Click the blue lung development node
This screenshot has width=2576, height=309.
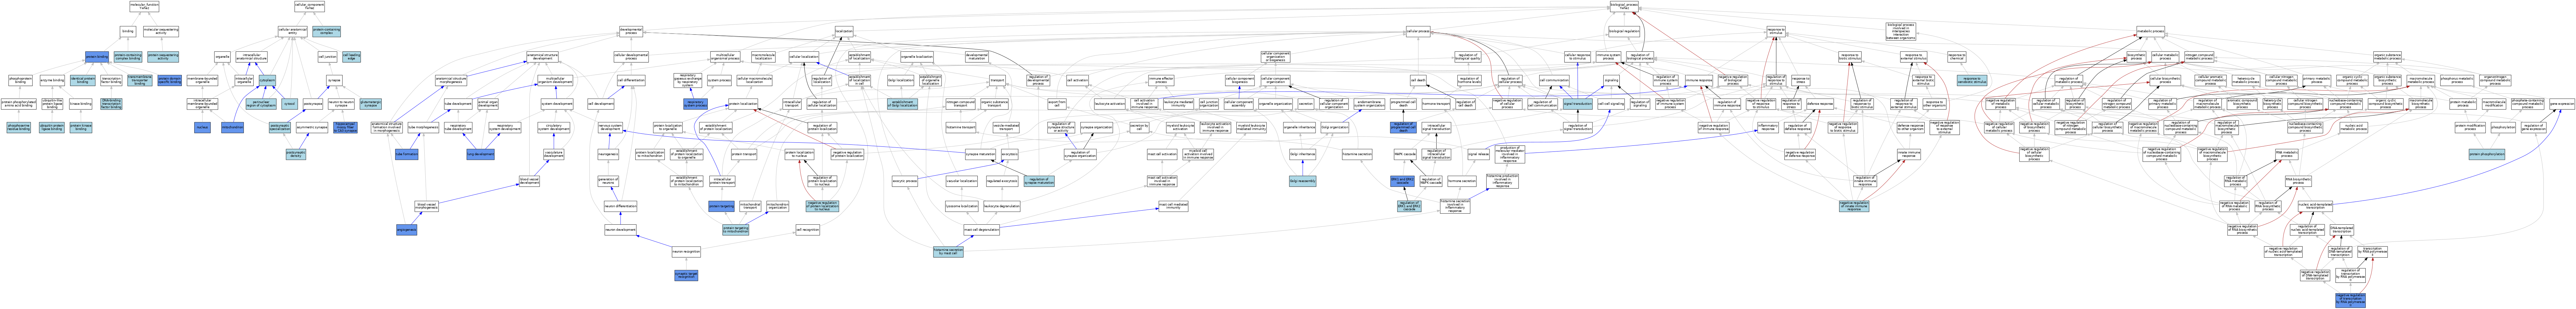pyautogui.click(x=480, y=154)
